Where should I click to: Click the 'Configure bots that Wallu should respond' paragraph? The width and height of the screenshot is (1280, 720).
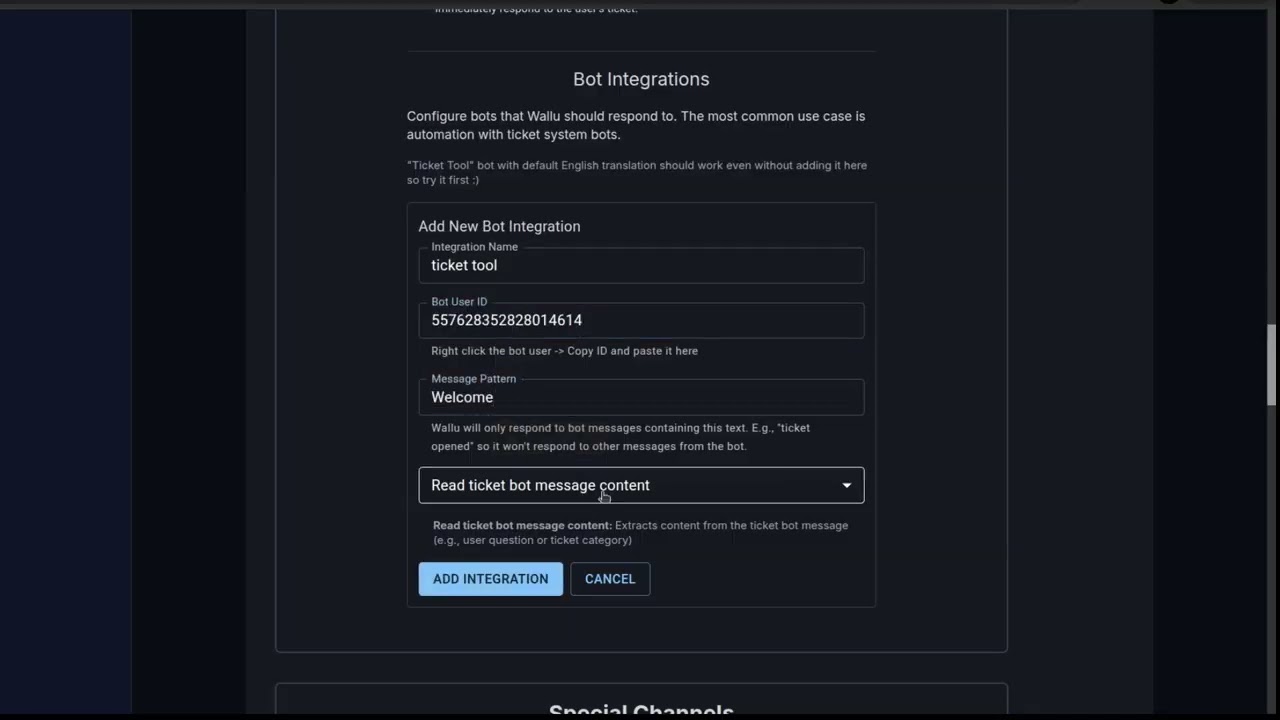tap(636, 125)
